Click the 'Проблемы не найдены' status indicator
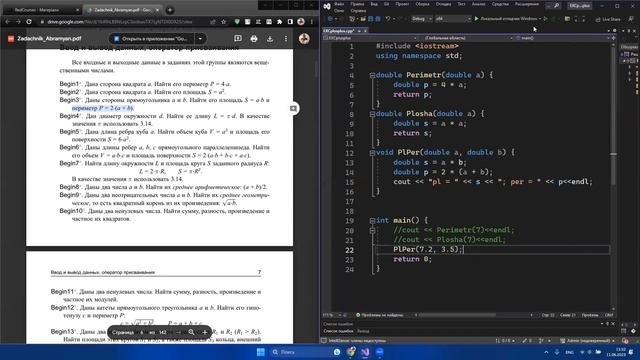Screen dimensions: 640x360 click(379, 315)
